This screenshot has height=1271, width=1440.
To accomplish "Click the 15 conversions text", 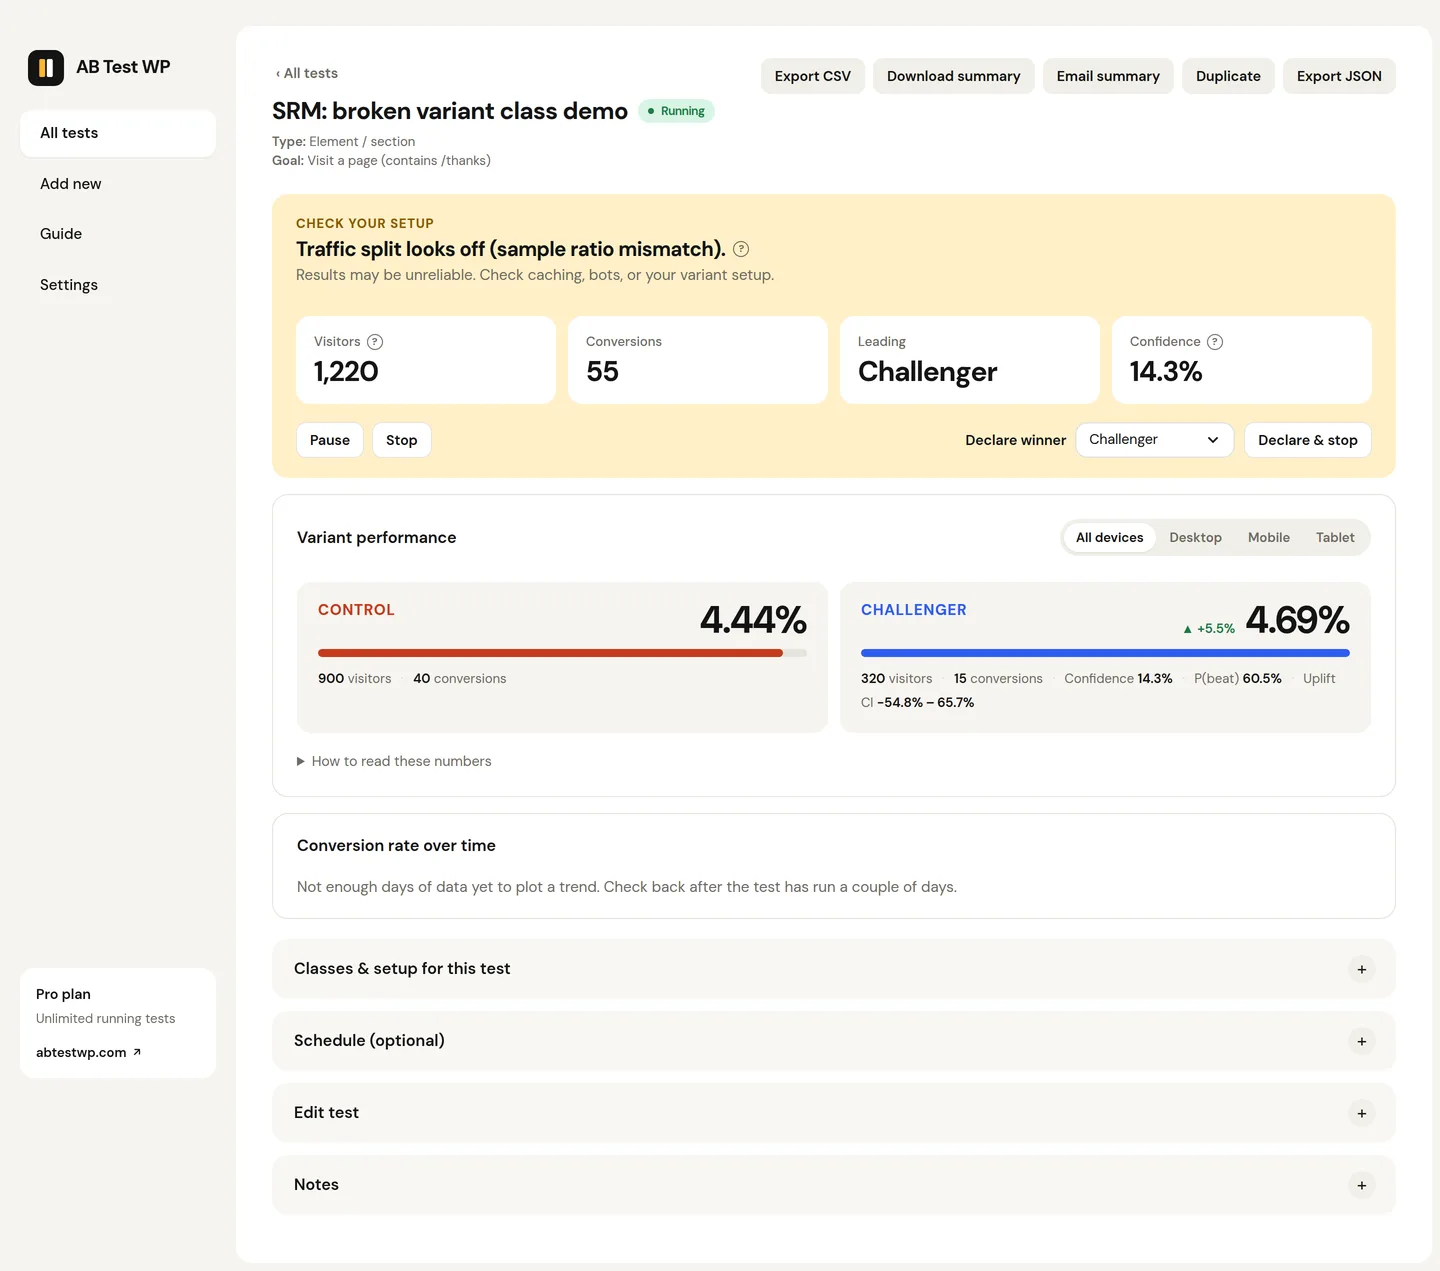I will [998, 678].
